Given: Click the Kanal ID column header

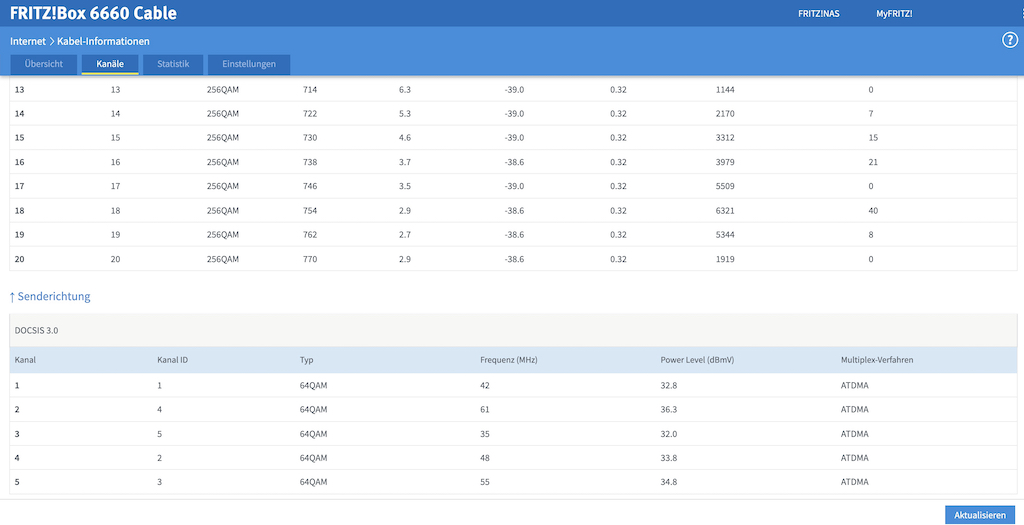Looking at the screenshot, I should click(172, 360).
